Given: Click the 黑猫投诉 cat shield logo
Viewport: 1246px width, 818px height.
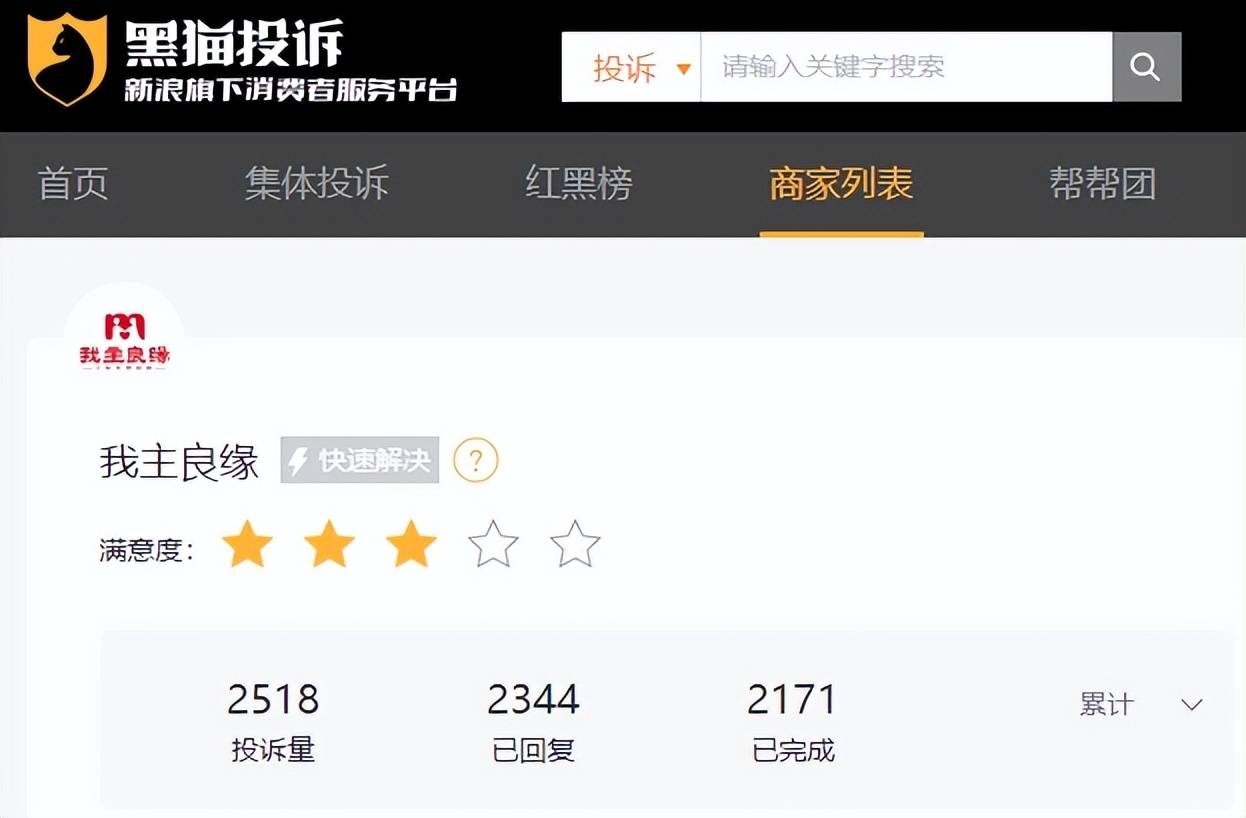Looking at the screenshot, I should coord(67,60).
